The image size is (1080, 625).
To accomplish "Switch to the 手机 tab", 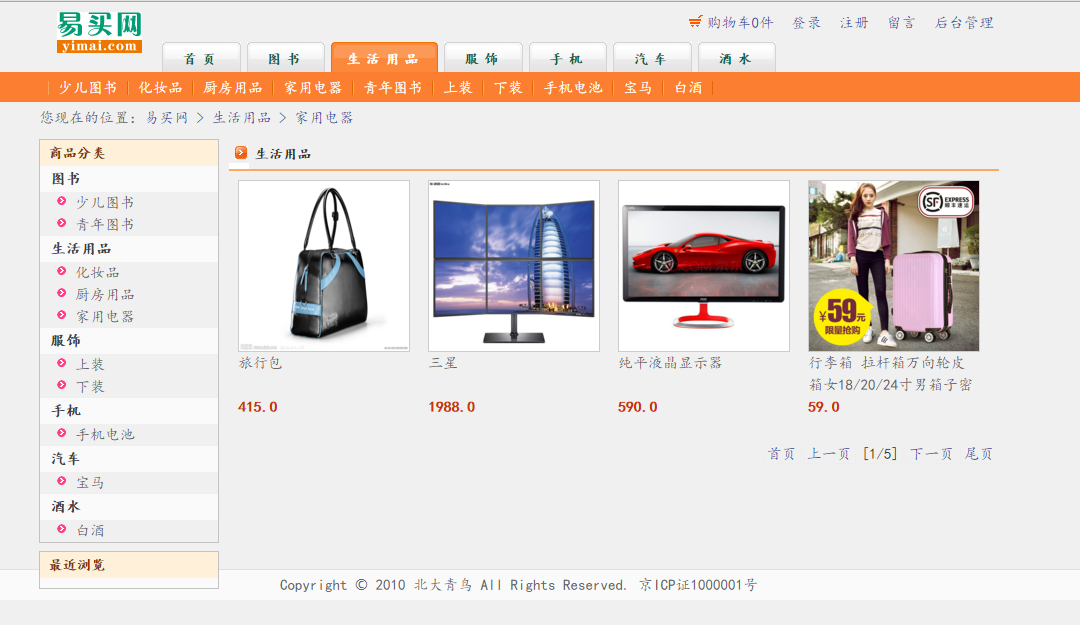I will (x=568, y=58).
